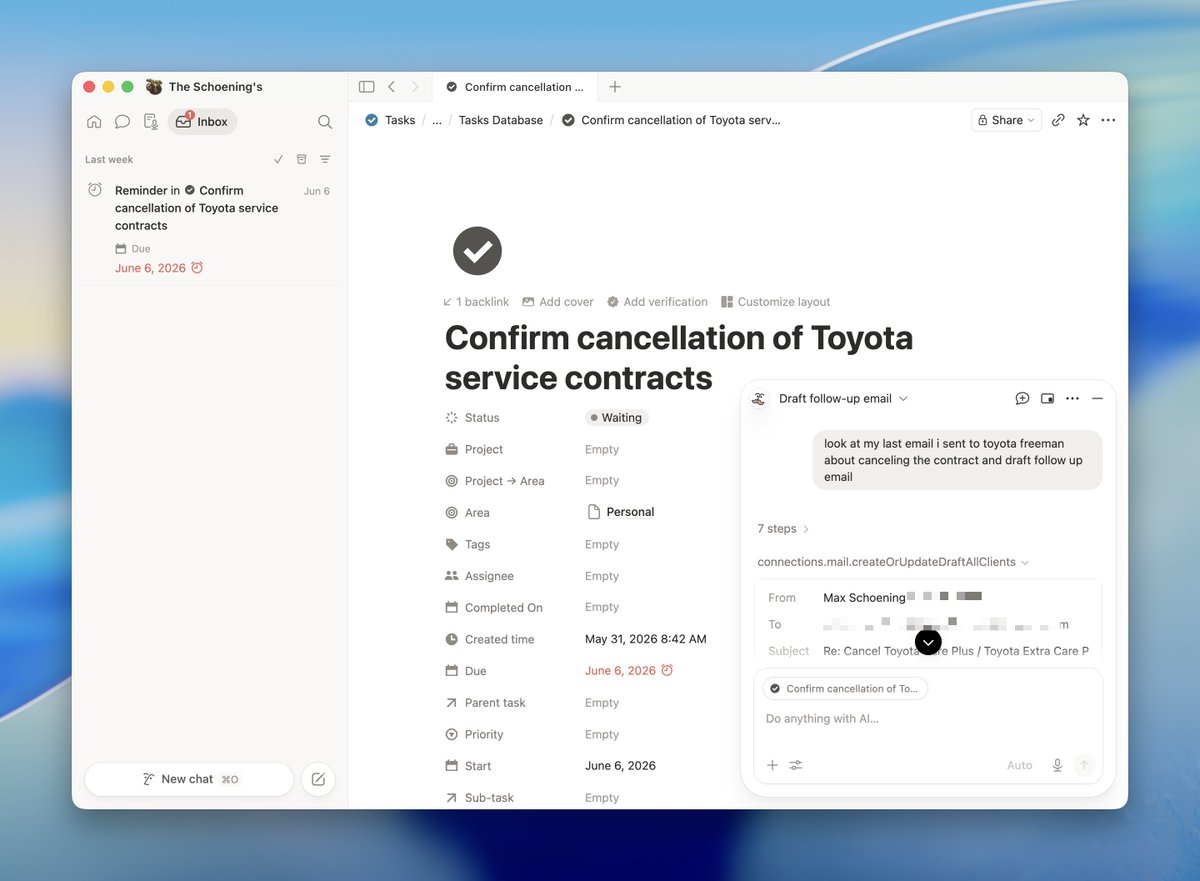The image size is (1200, 881).
Task: Open the Personal area page
Action: tap(620, 512)
